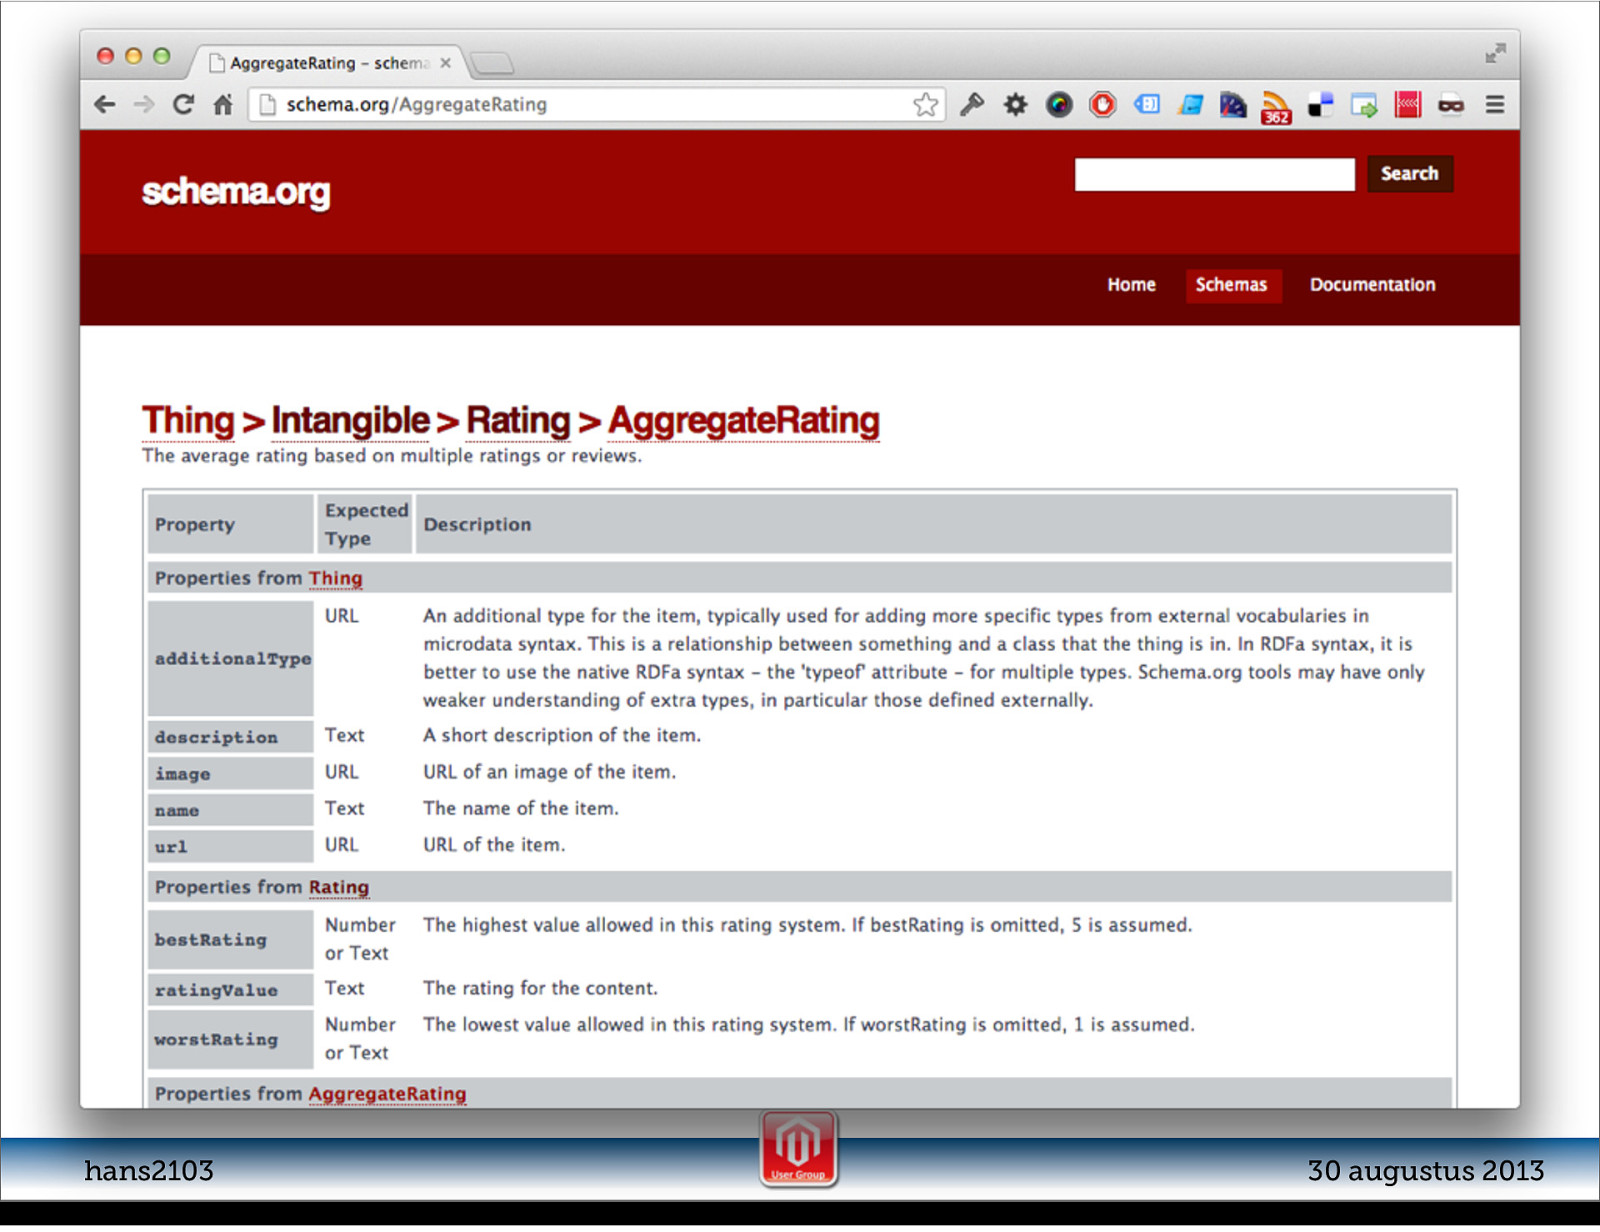Open the gear extension icon in toolbar
Viewport: 1600px width, 1232px height.
[x=1016, y=104]
